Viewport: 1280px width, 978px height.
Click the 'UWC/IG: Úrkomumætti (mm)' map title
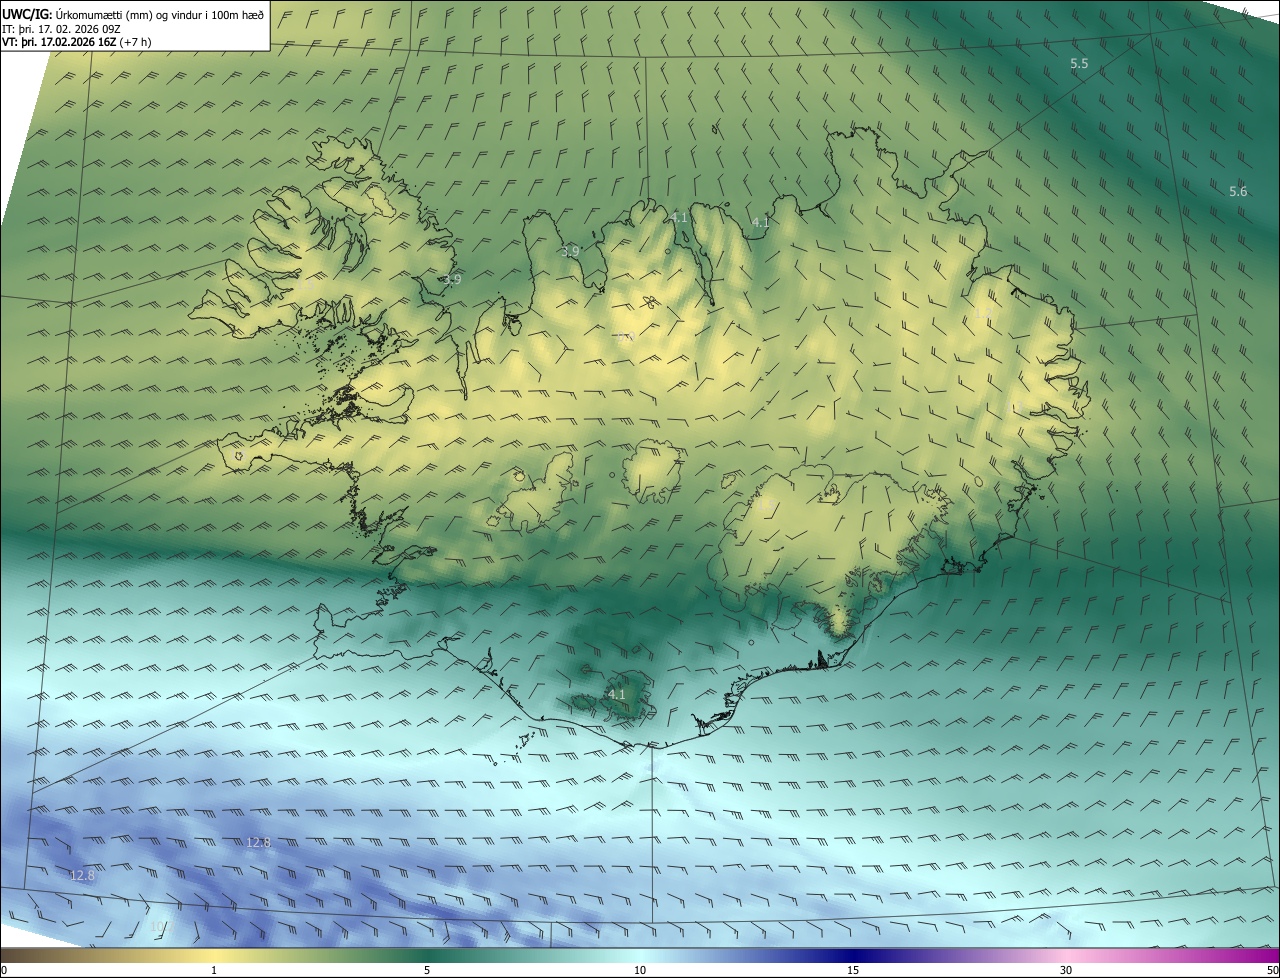(133, 13)
